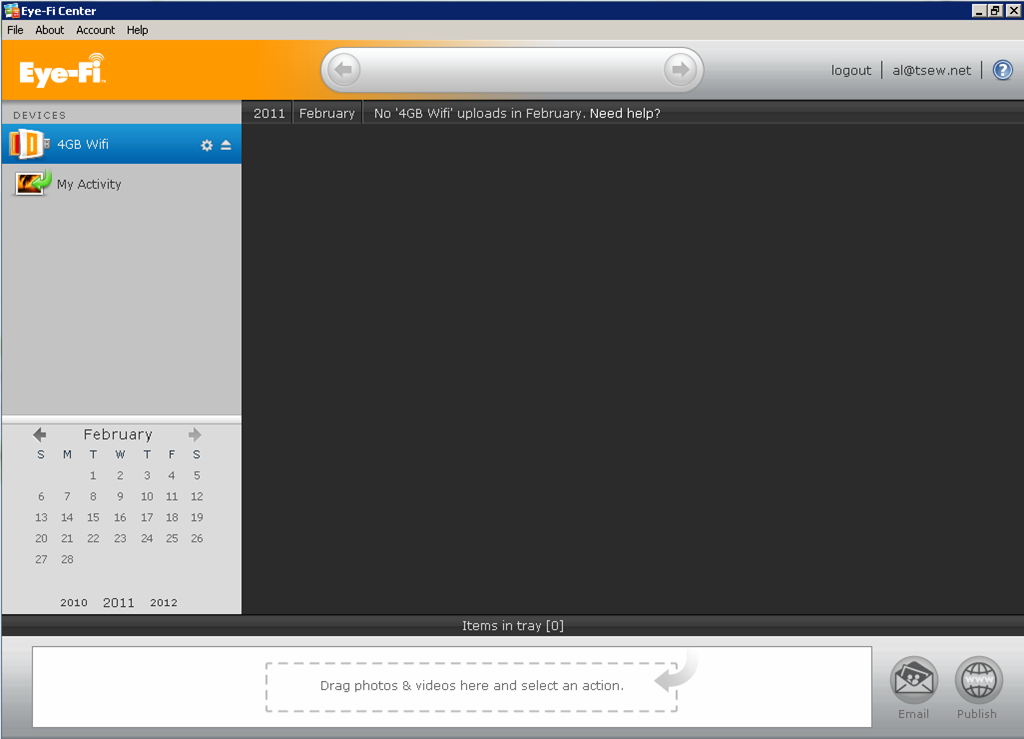This screenshot has width=1024, height=739.
Task: Open help via the question mark icon
Action: click(x=1002, y=70)
